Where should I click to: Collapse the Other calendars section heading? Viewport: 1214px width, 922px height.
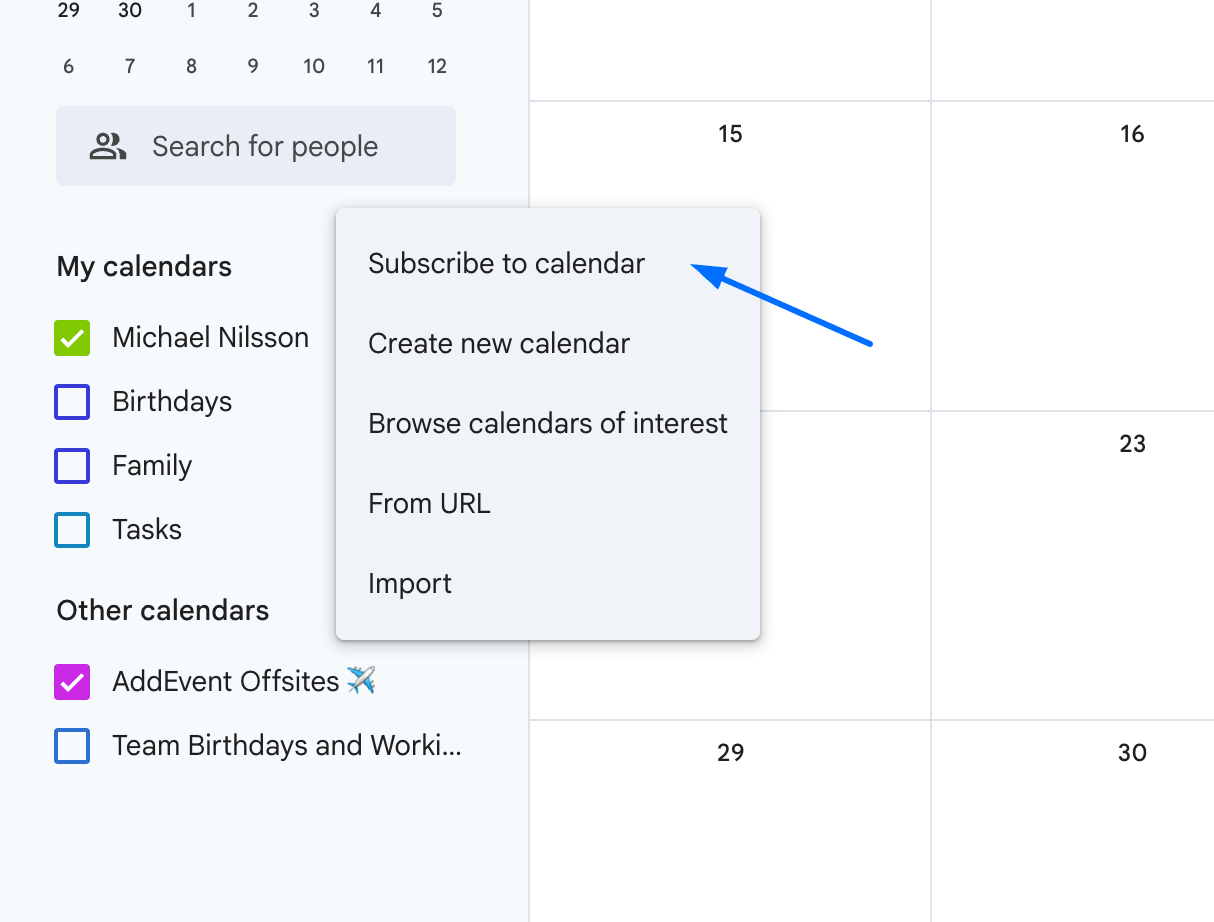(162, 611)
